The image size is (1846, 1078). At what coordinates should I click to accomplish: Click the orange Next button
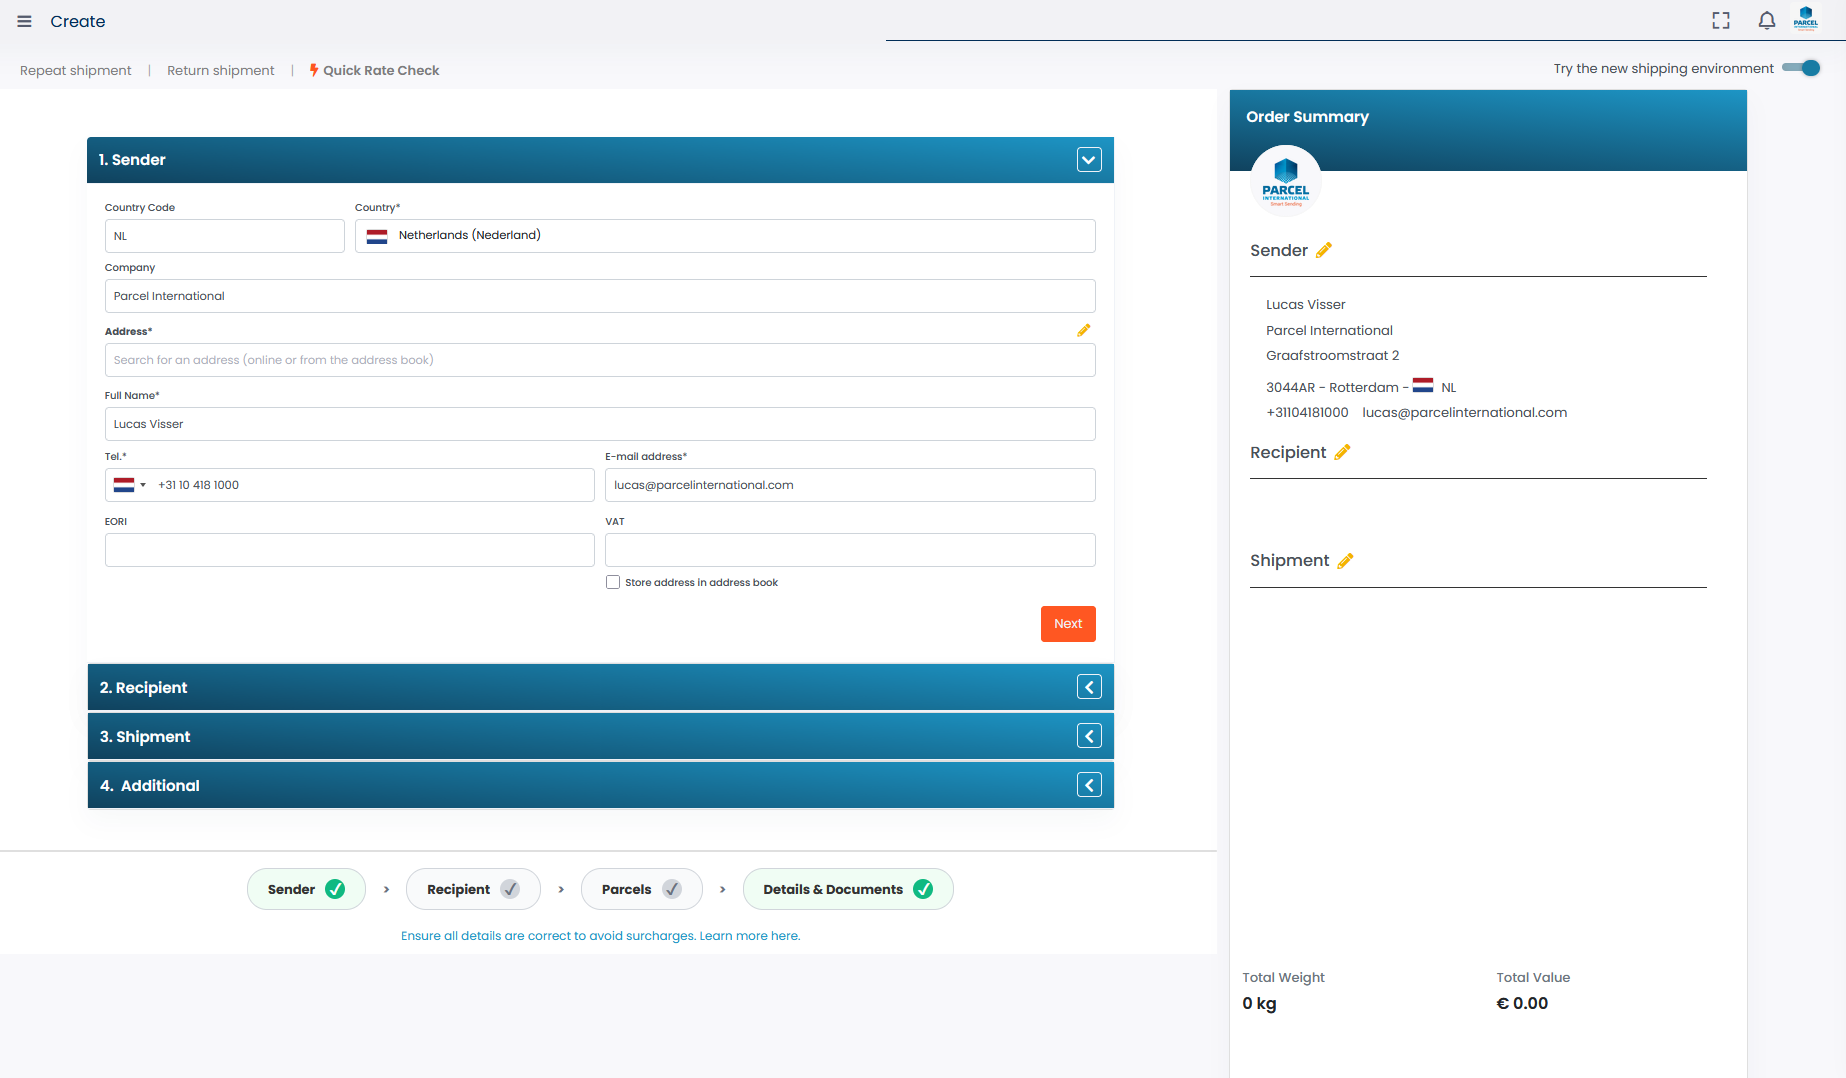click(x=1068, y=624)
